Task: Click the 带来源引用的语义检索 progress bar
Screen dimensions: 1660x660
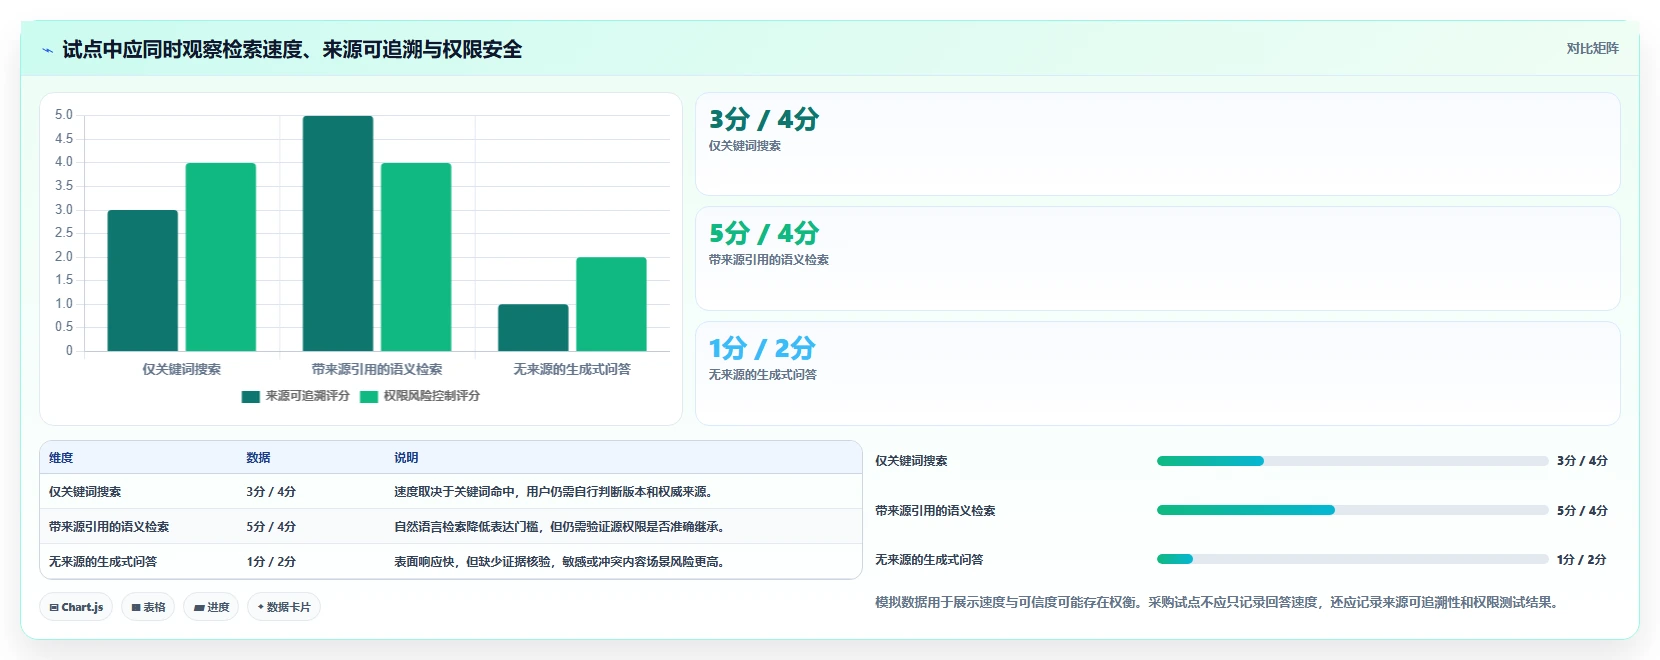Action: coord(1352,510)
